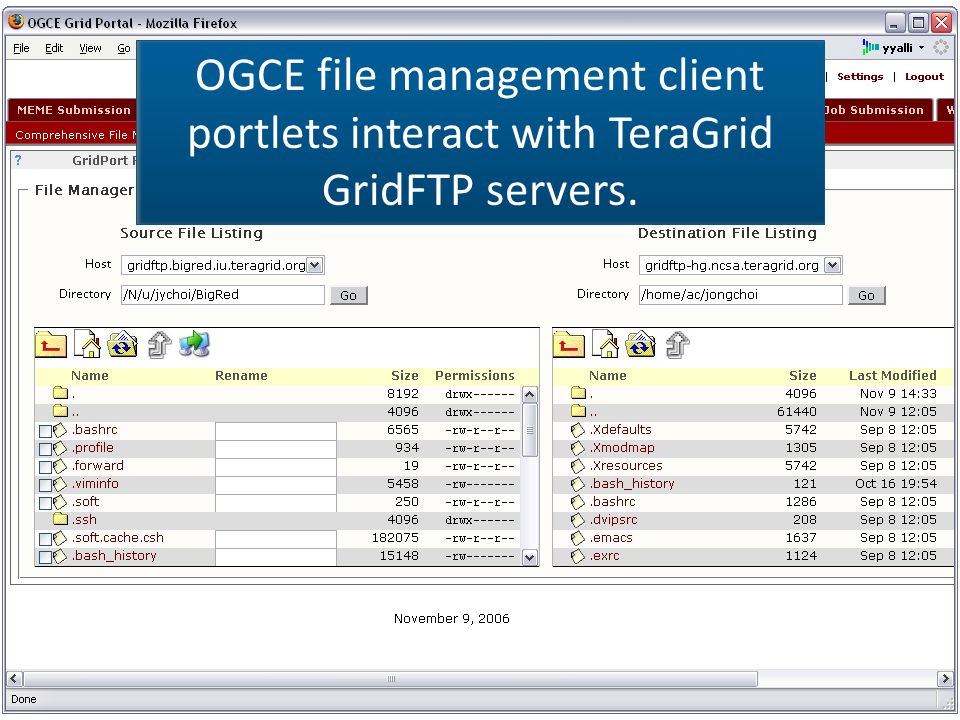Click the browser horizontal scroll right arrow

click(x=945, y=678)
